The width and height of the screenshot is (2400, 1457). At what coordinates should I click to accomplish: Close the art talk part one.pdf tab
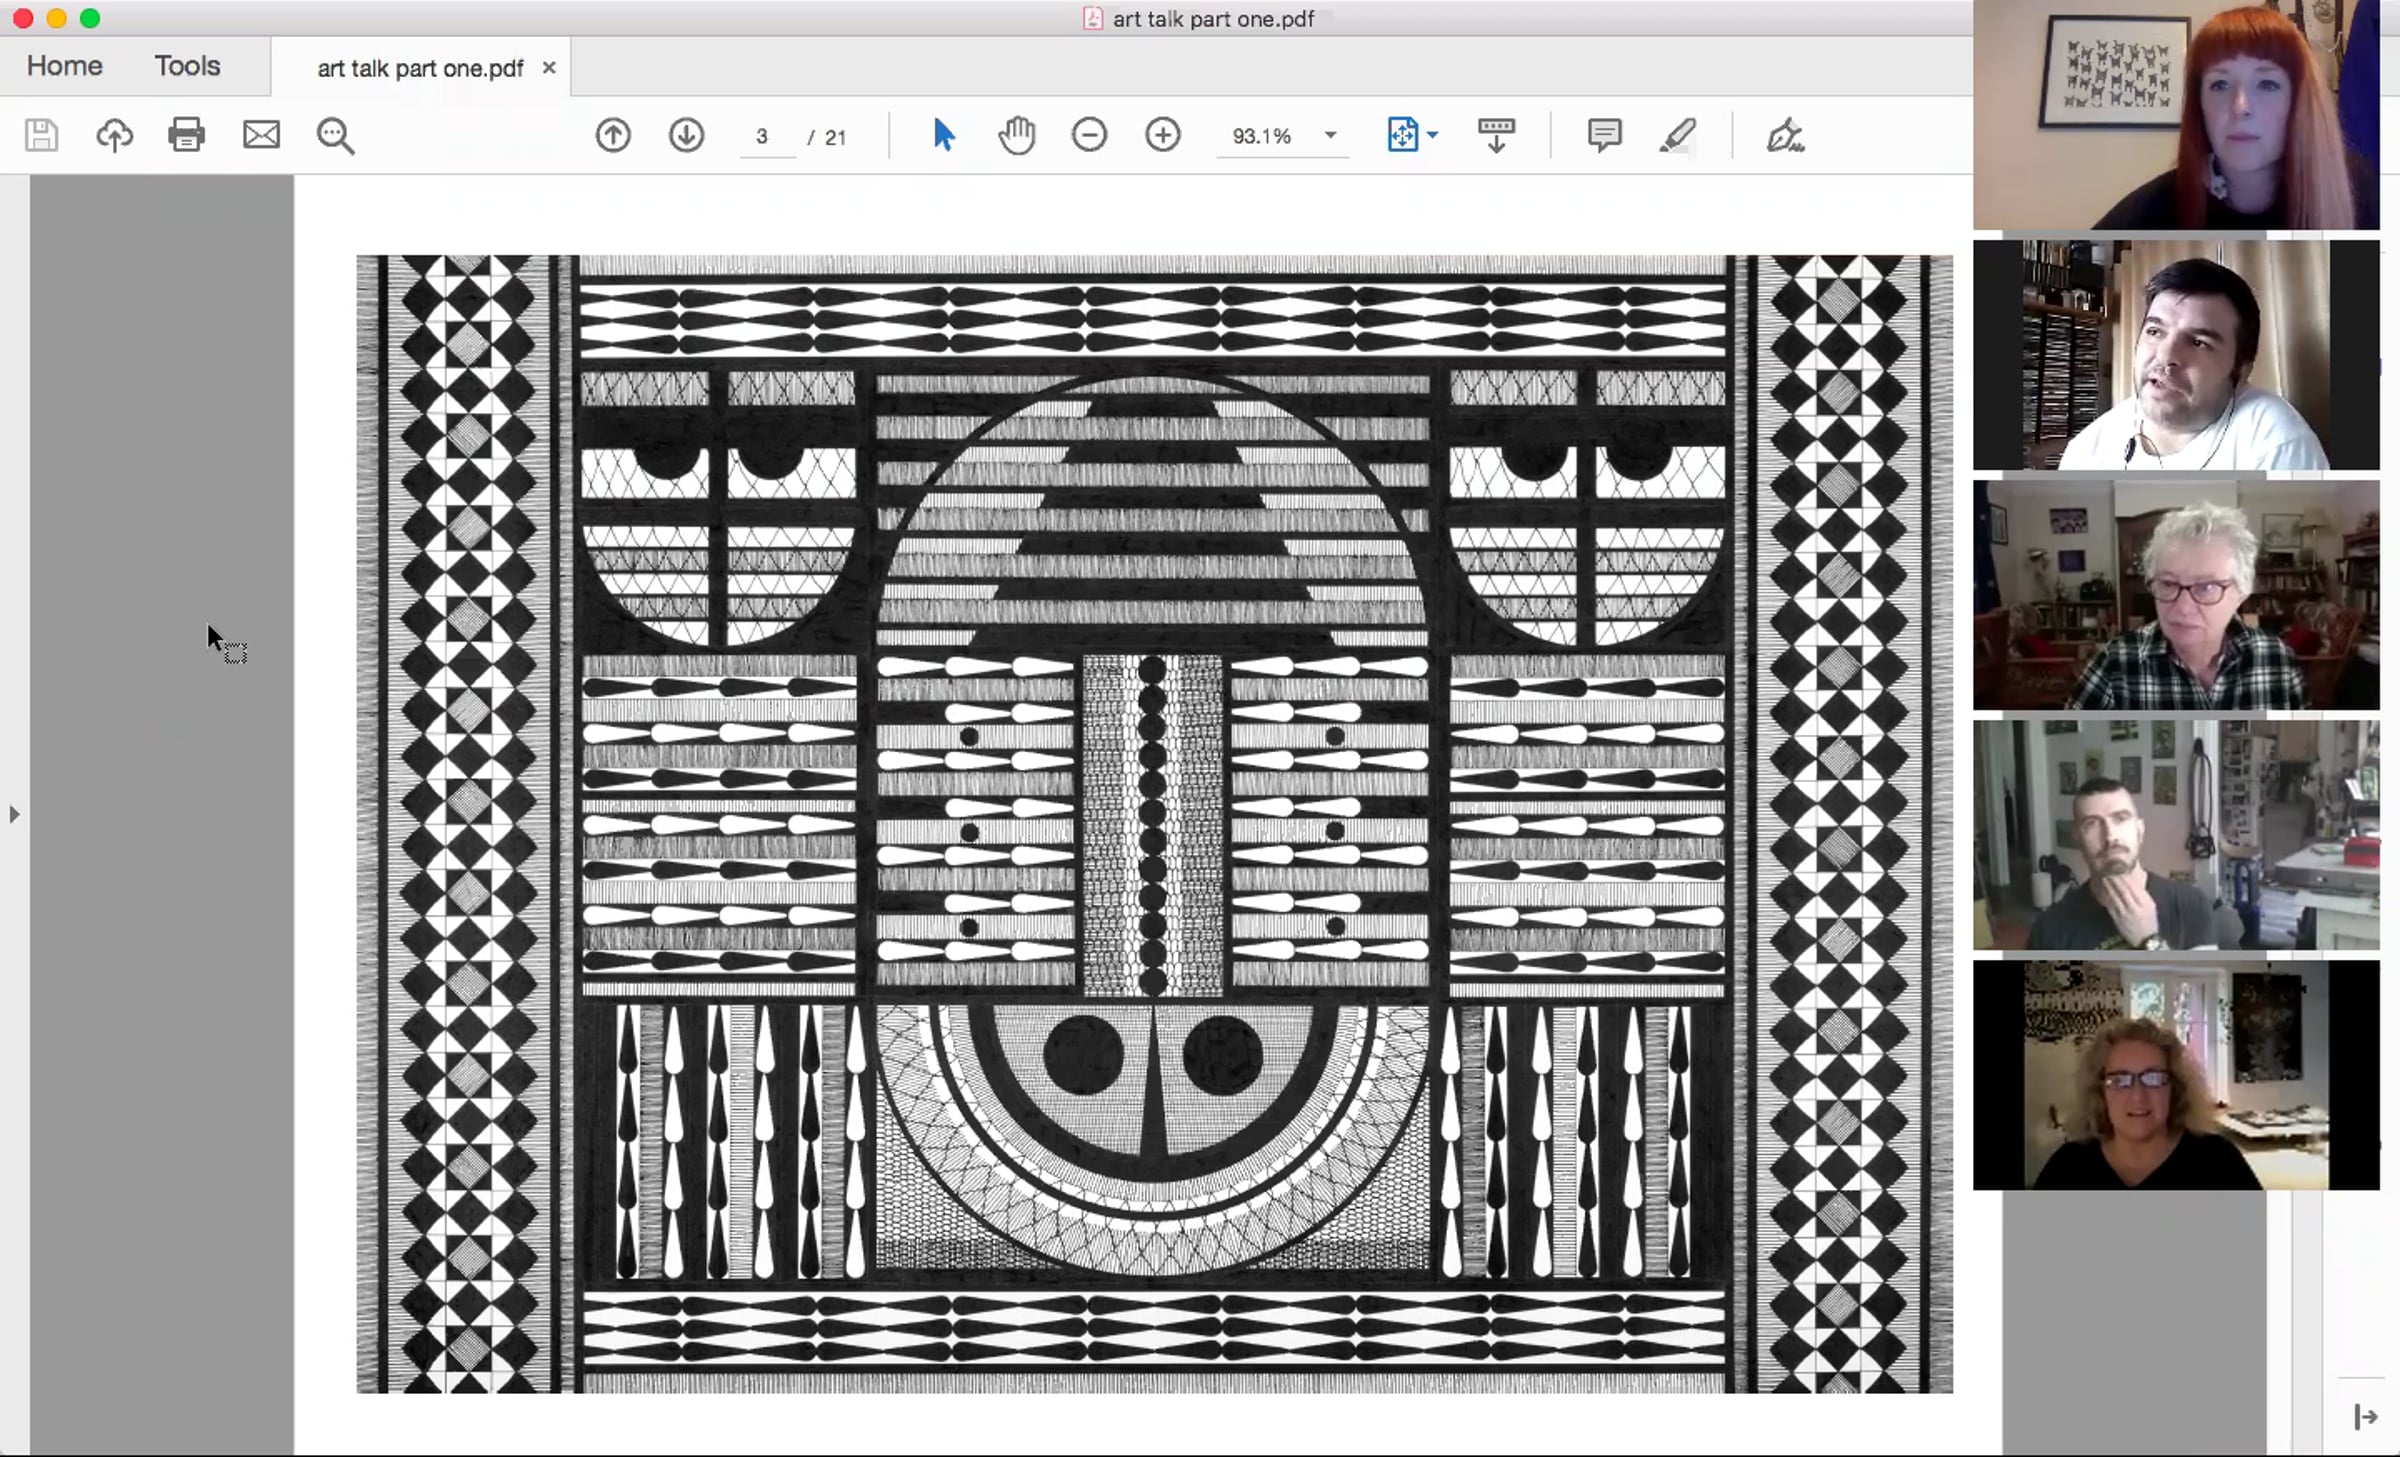pos(549,68)
